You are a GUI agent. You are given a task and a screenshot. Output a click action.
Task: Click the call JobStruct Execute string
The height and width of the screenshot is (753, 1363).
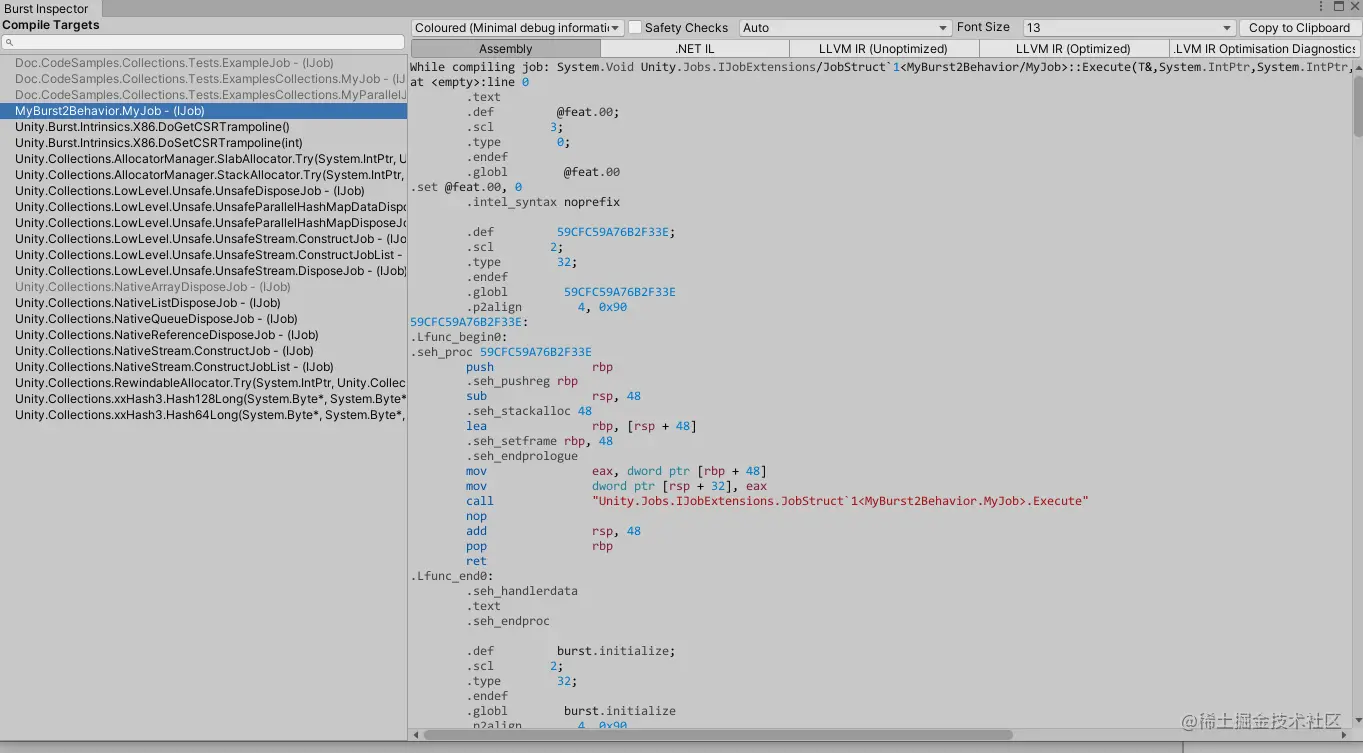click(x=840, y=501)
